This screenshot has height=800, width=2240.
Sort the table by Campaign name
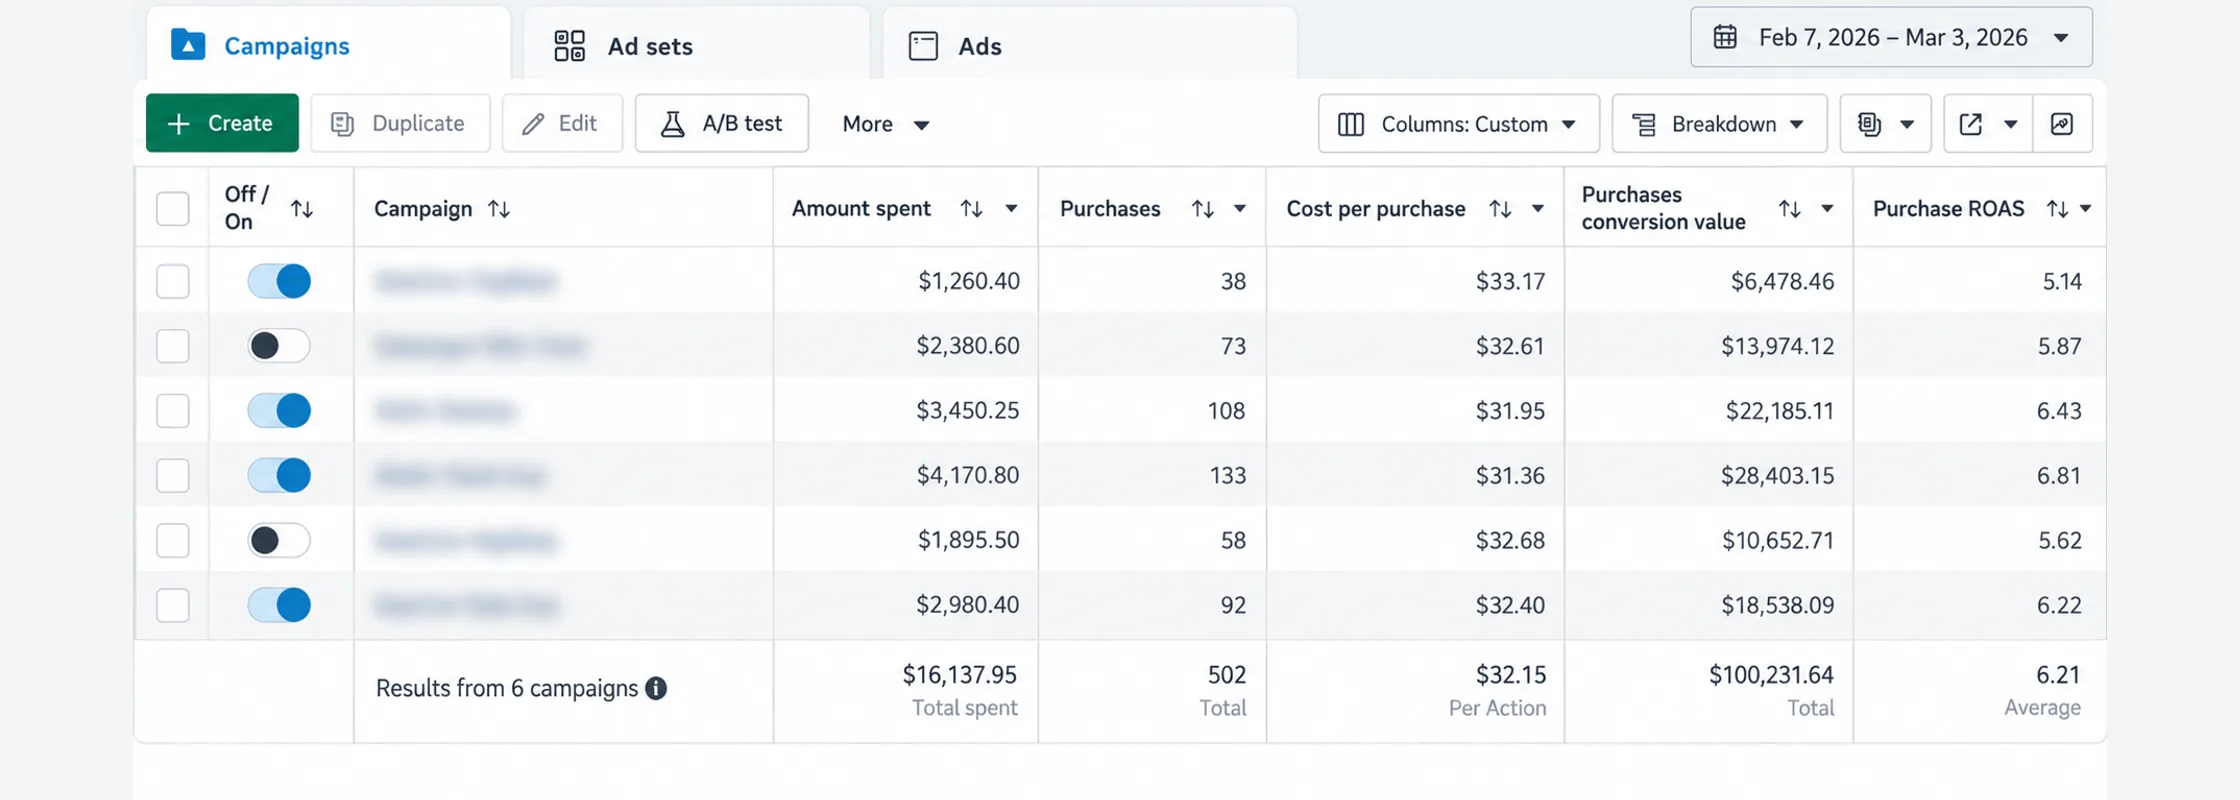pyautogui.click(x=499, y=209)
